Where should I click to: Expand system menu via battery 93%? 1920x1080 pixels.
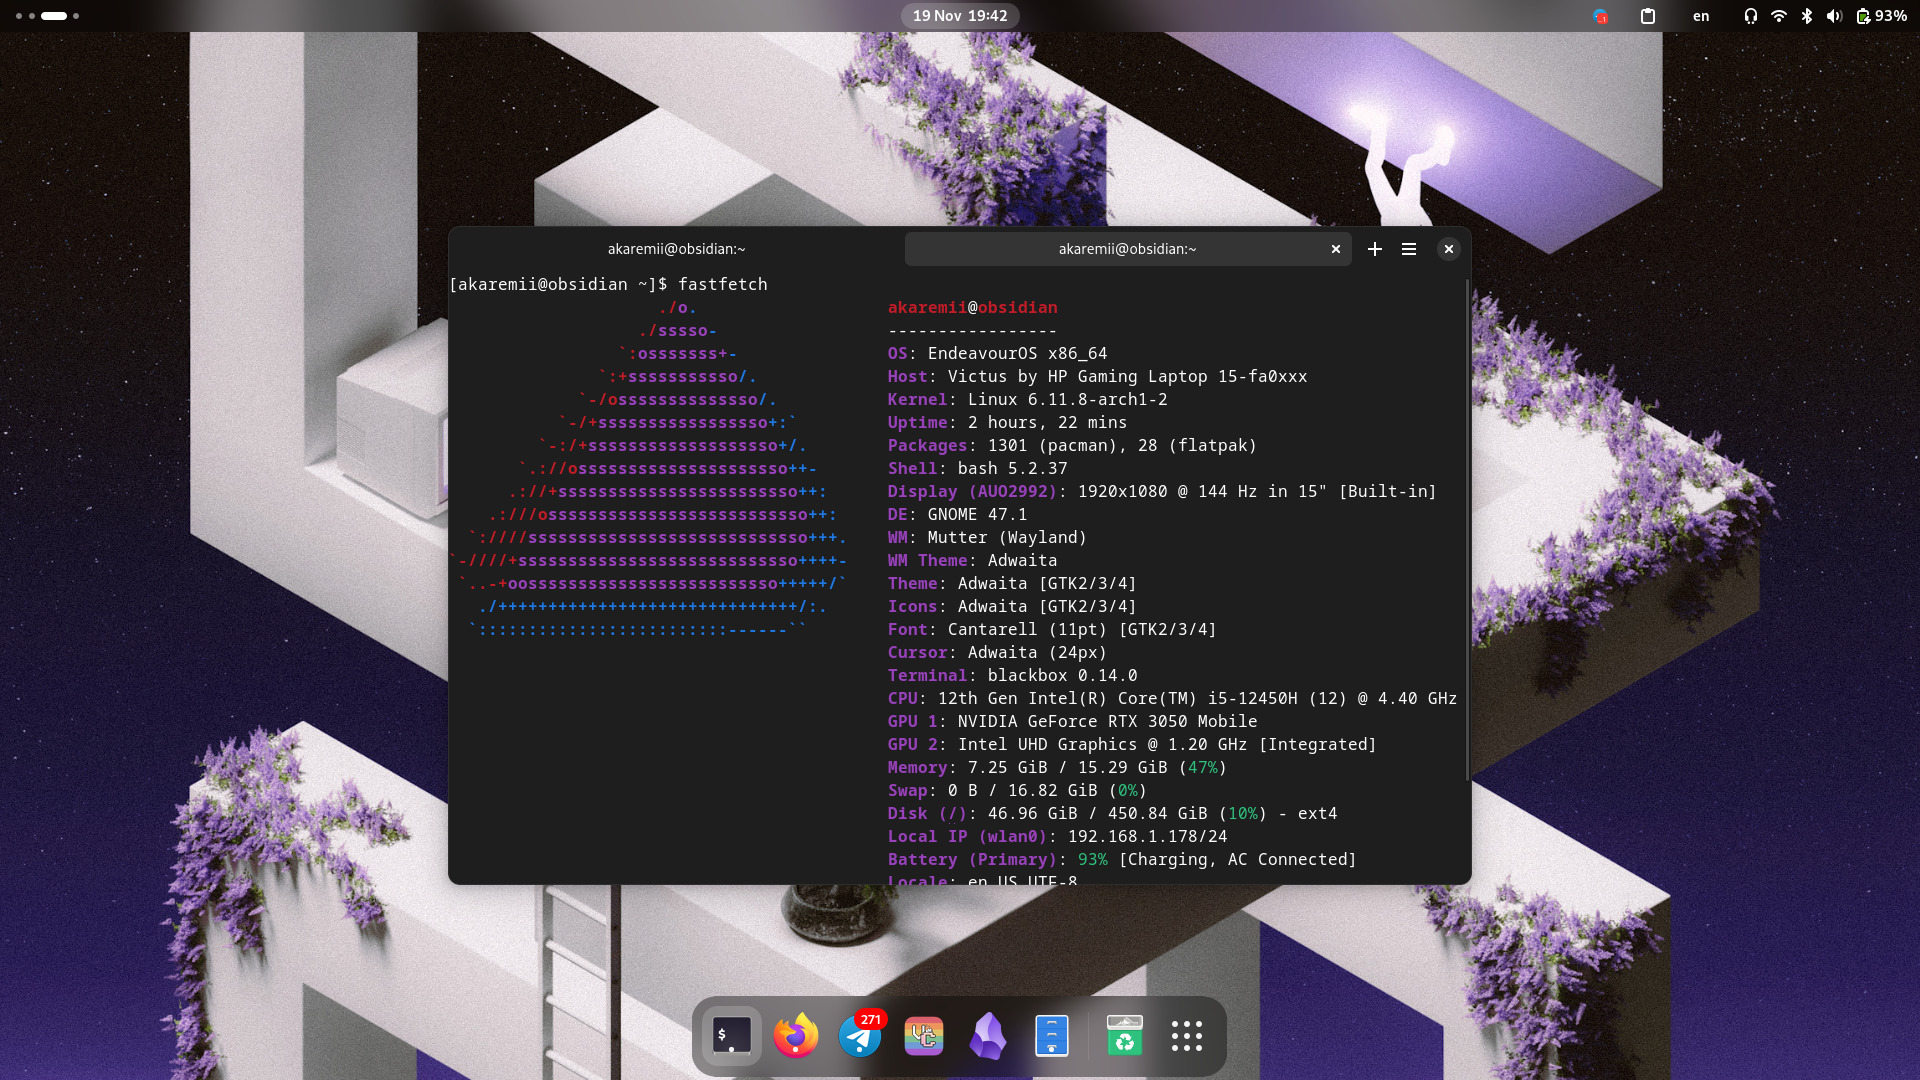pos(1882,16)
